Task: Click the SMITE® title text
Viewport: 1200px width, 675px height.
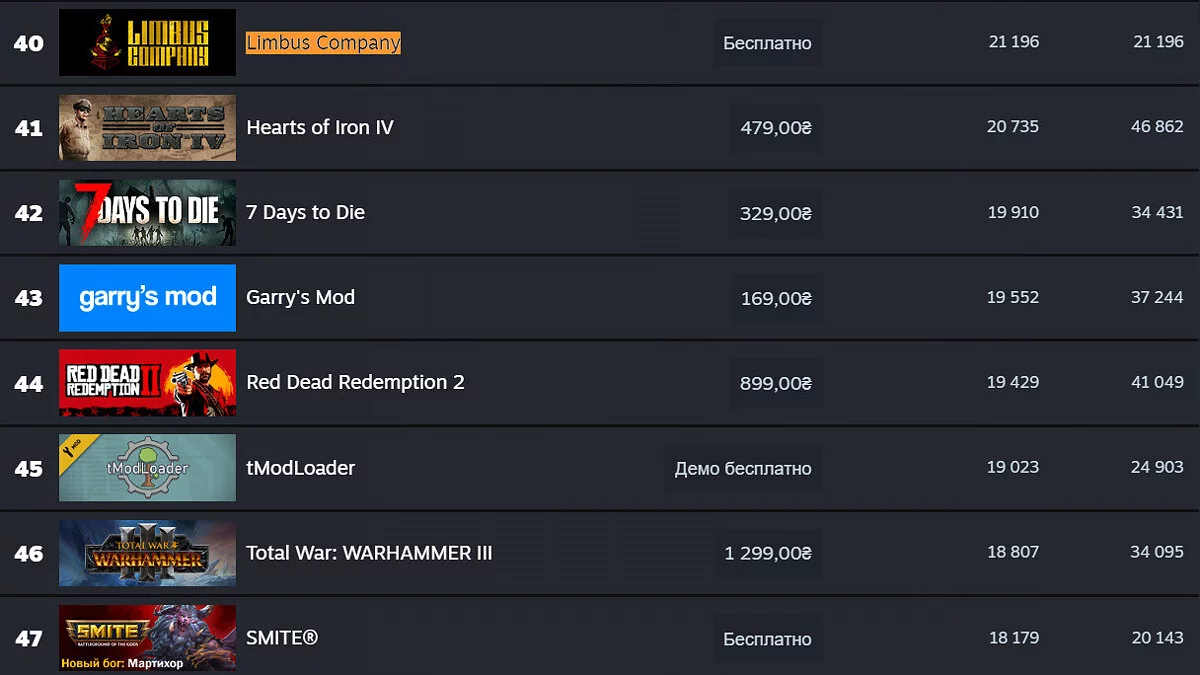Action: 282,638
